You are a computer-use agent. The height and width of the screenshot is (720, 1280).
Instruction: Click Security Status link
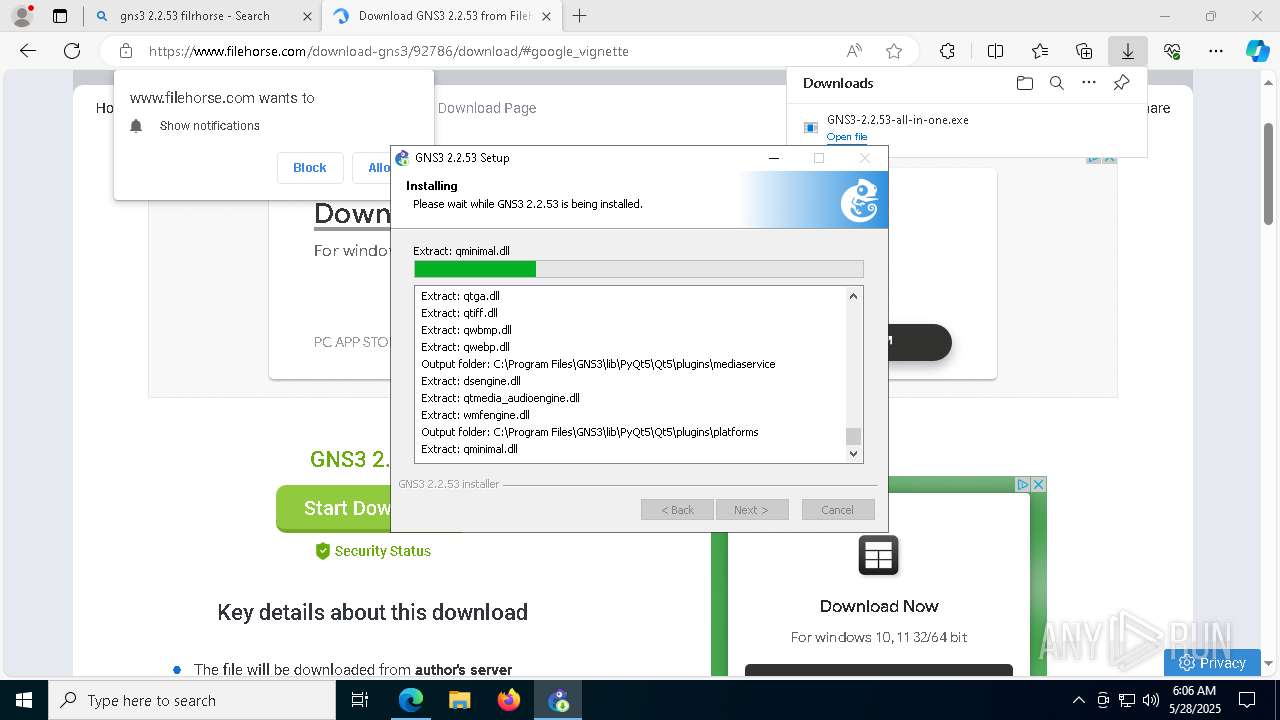point(383,551)
